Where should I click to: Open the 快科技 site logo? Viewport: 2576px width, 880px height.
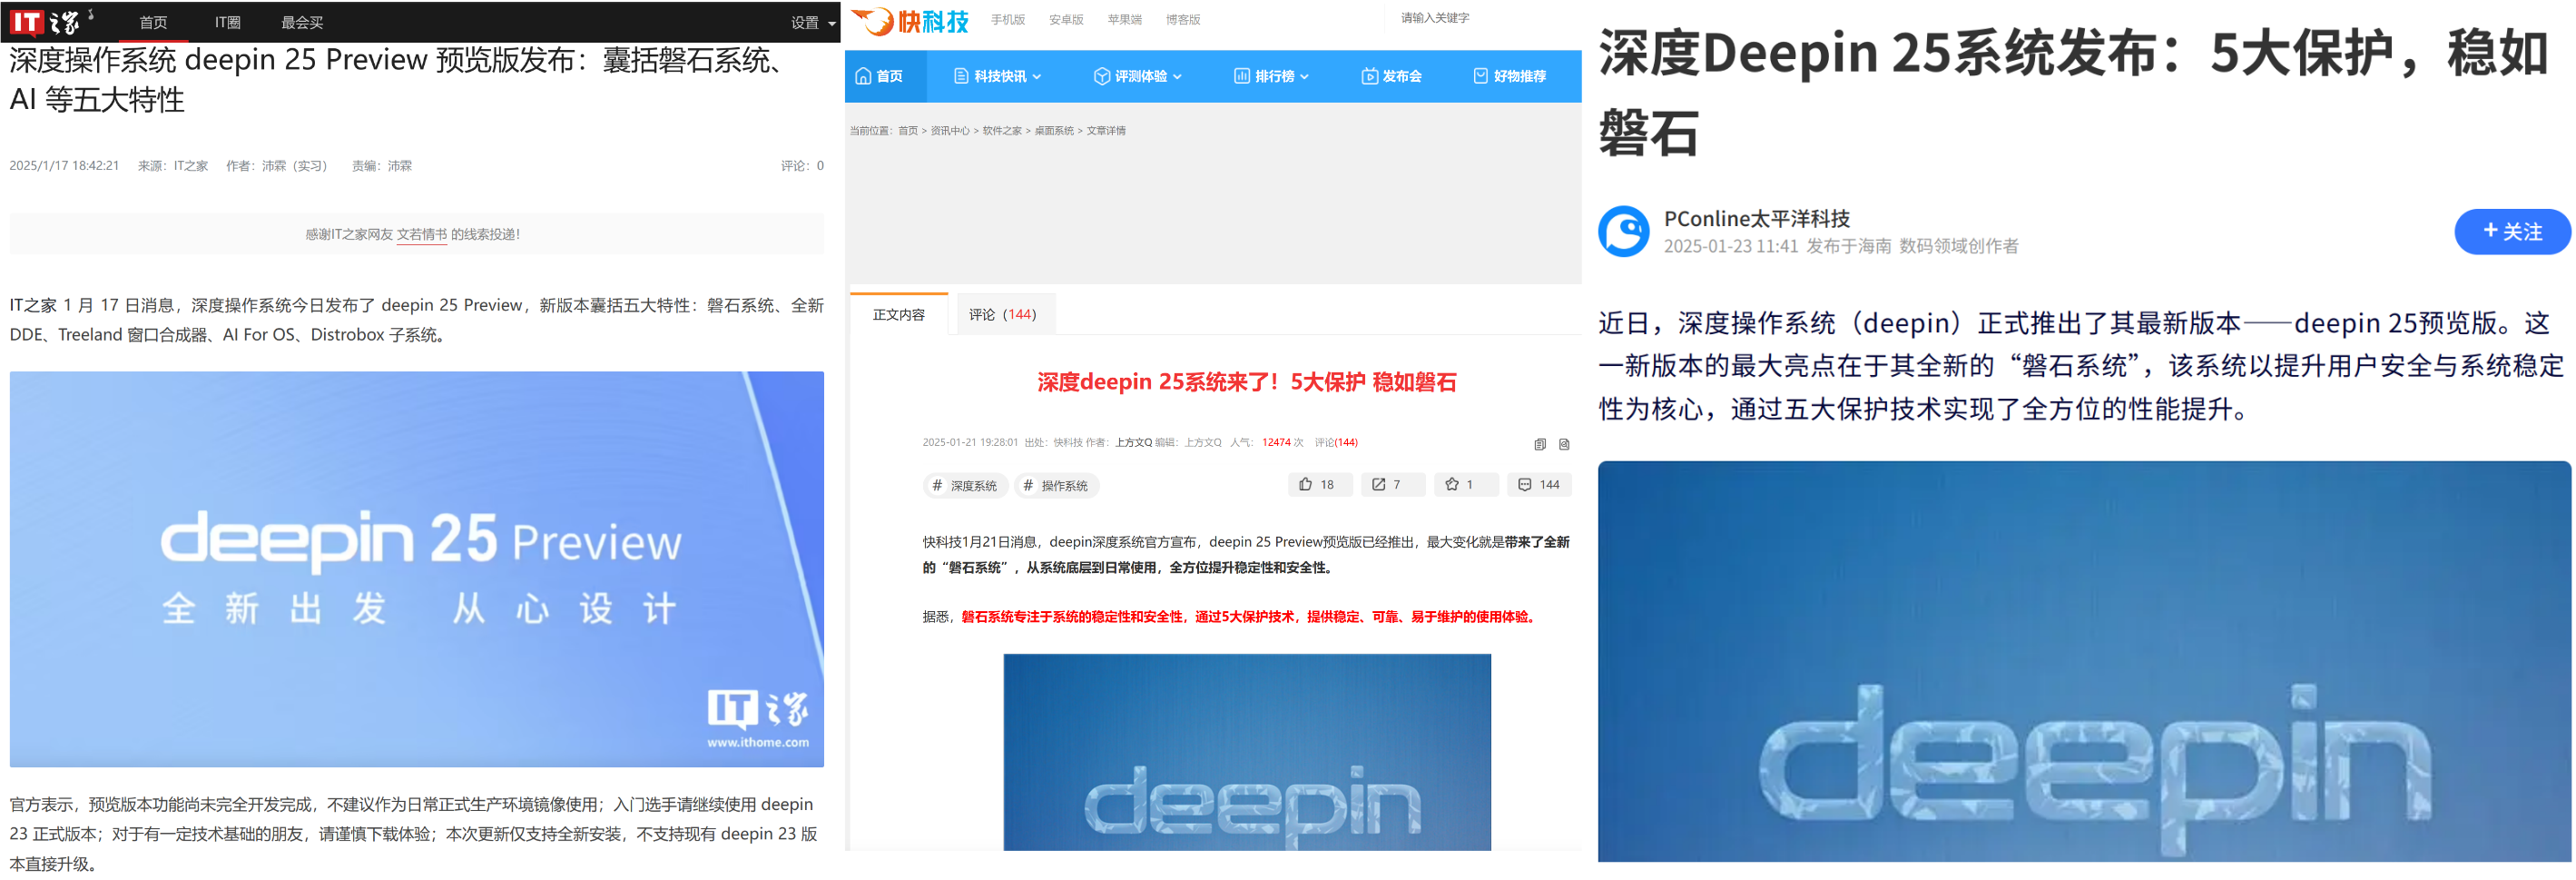[910, 20]
